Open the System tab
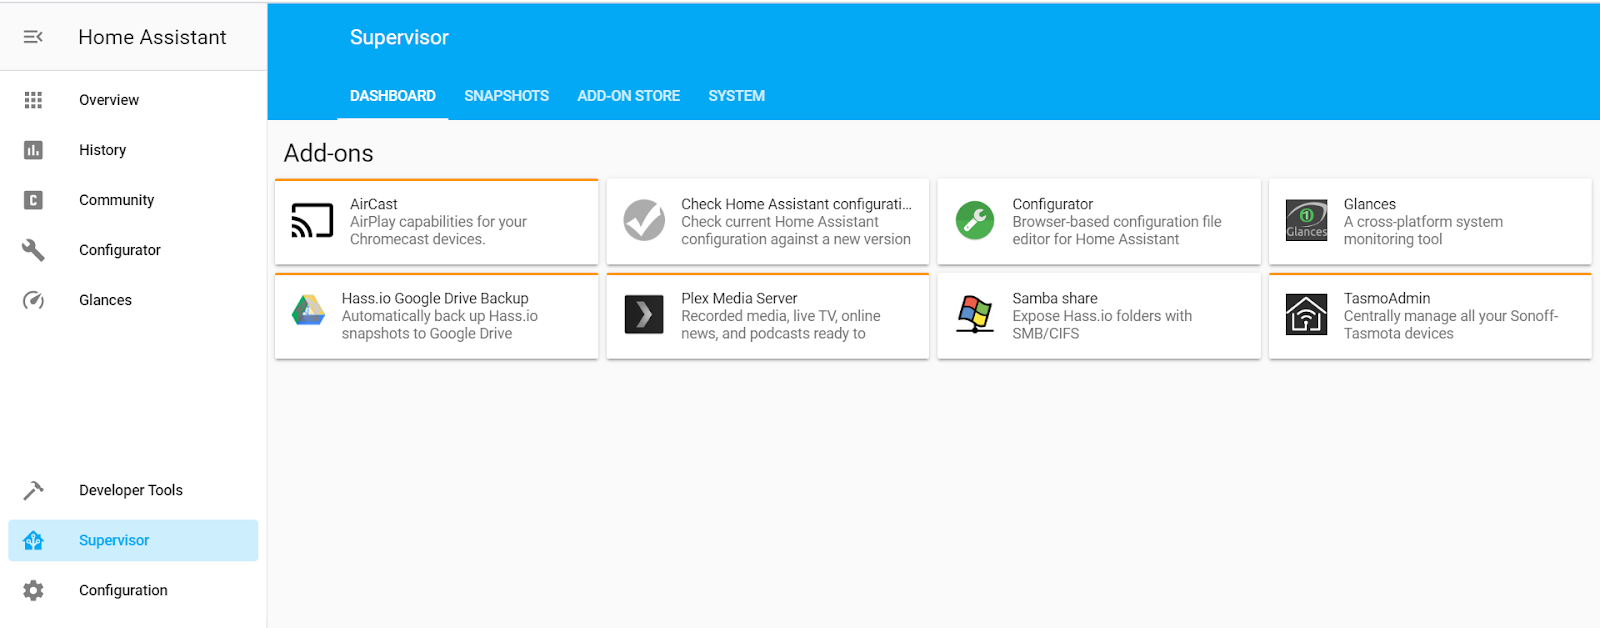Viewport: 1600px width, 628px height. click(x=736, y=96)
